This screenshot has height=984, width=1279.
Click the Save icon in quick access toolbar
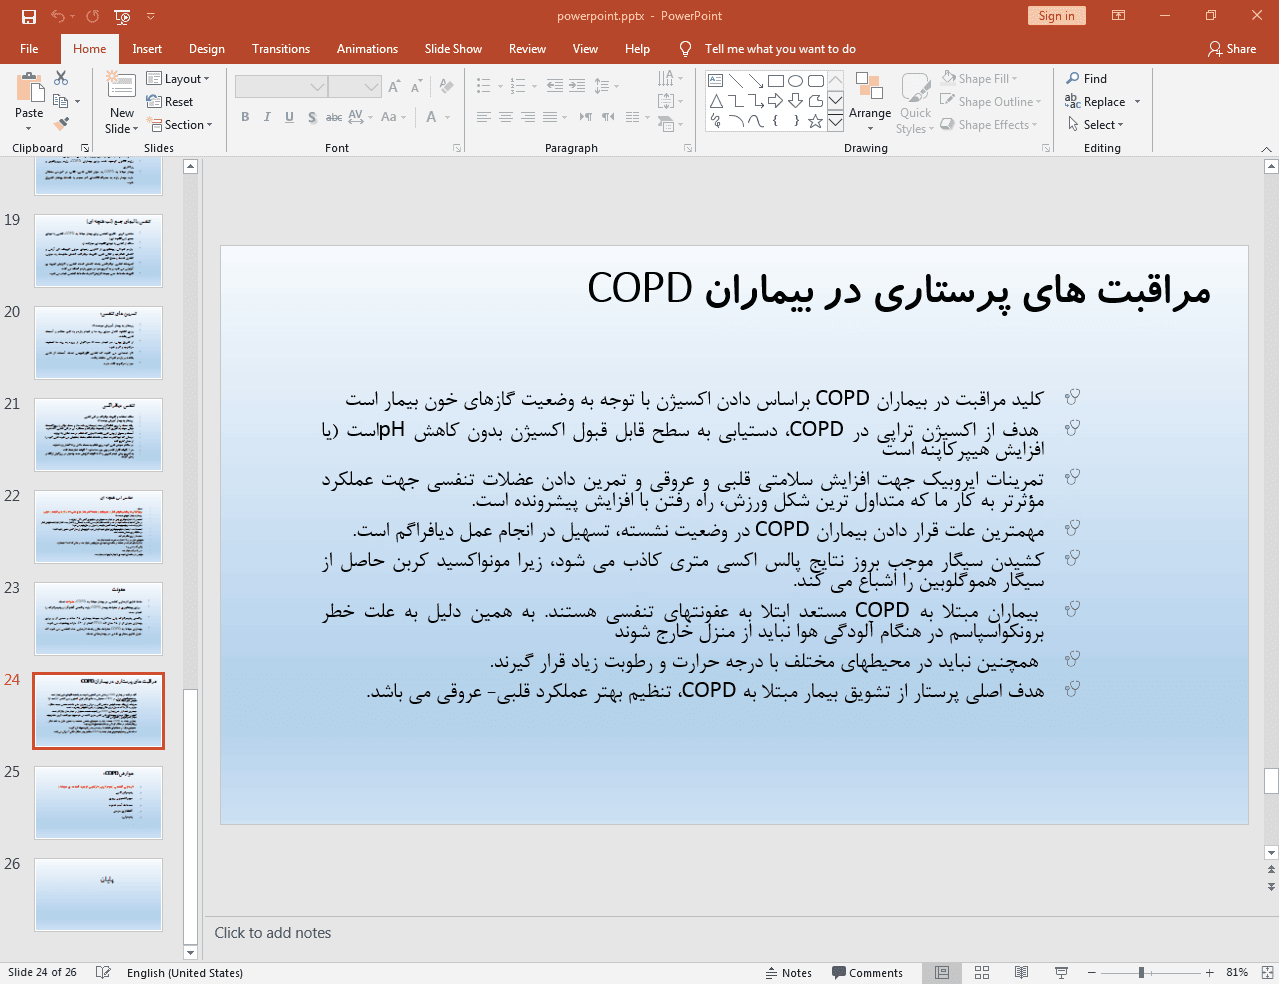coord(28,16)
